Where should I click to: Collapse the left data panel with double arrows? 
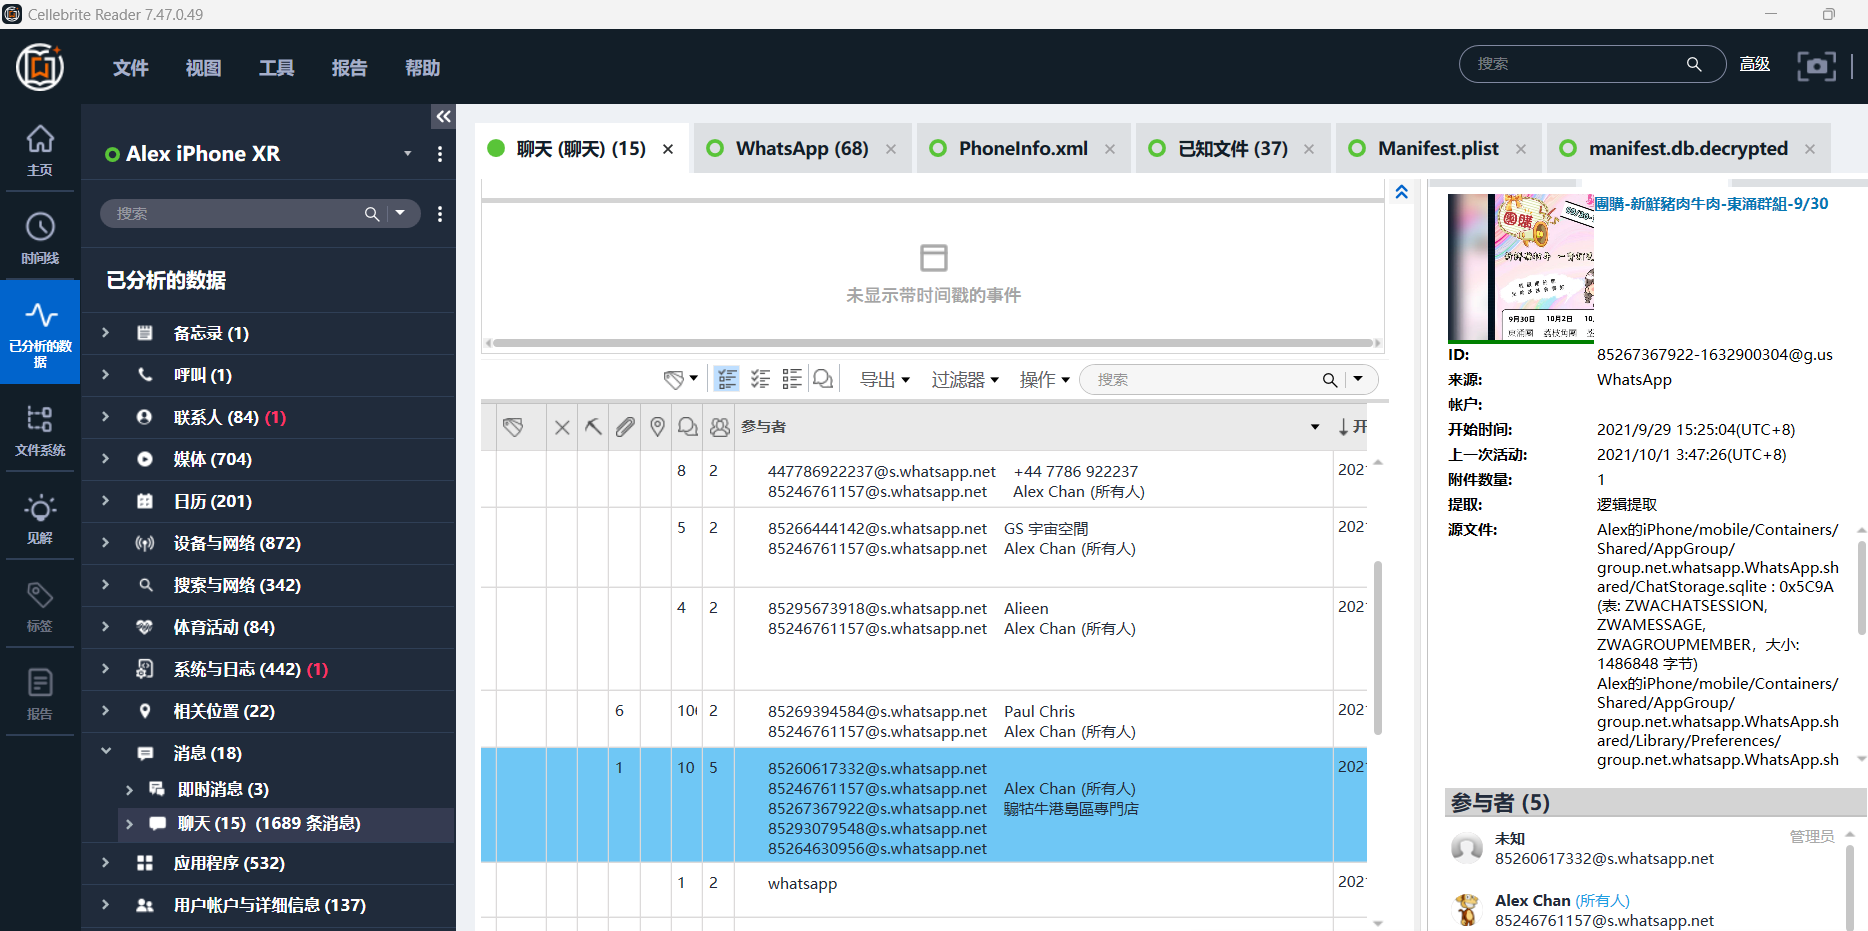point(443,117)
